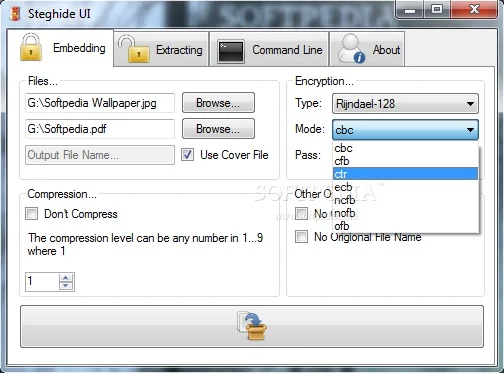
Task: Select the highlighted ctr mode option
Action: pyautogui.click(x=405, y=174)
